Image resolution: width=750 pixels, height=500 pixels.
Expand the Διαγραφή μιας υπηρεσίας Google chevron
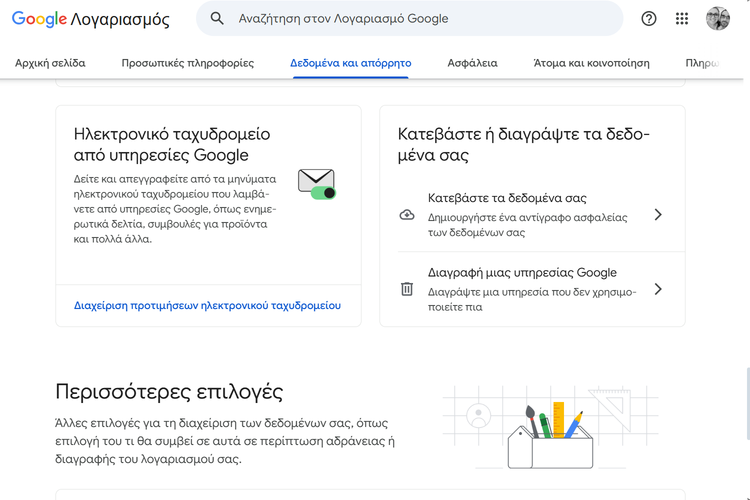click(658, 289)
